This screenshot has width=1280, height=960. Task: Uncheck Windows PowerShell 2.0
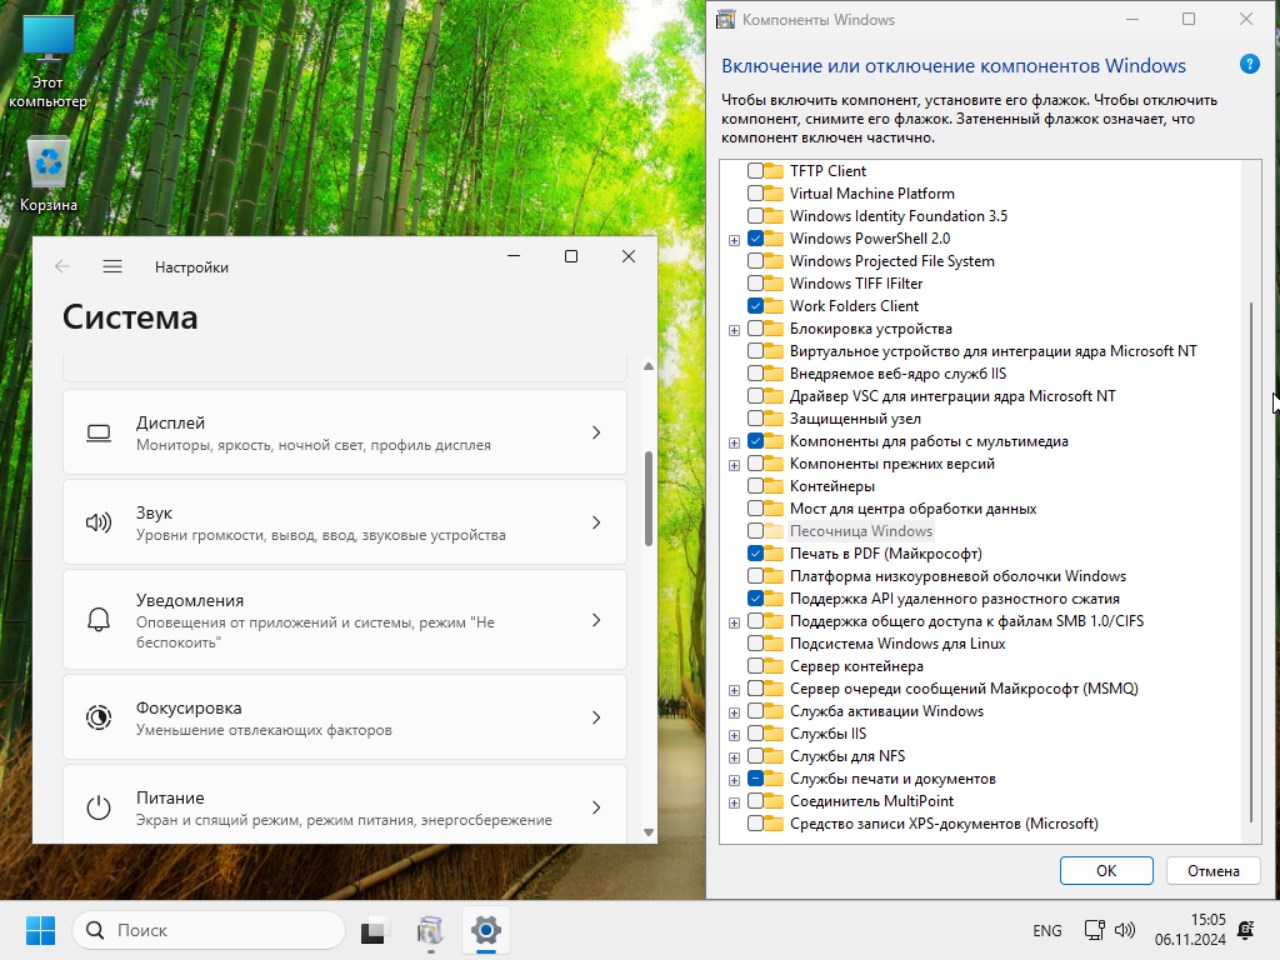click(x=756, y=238)
